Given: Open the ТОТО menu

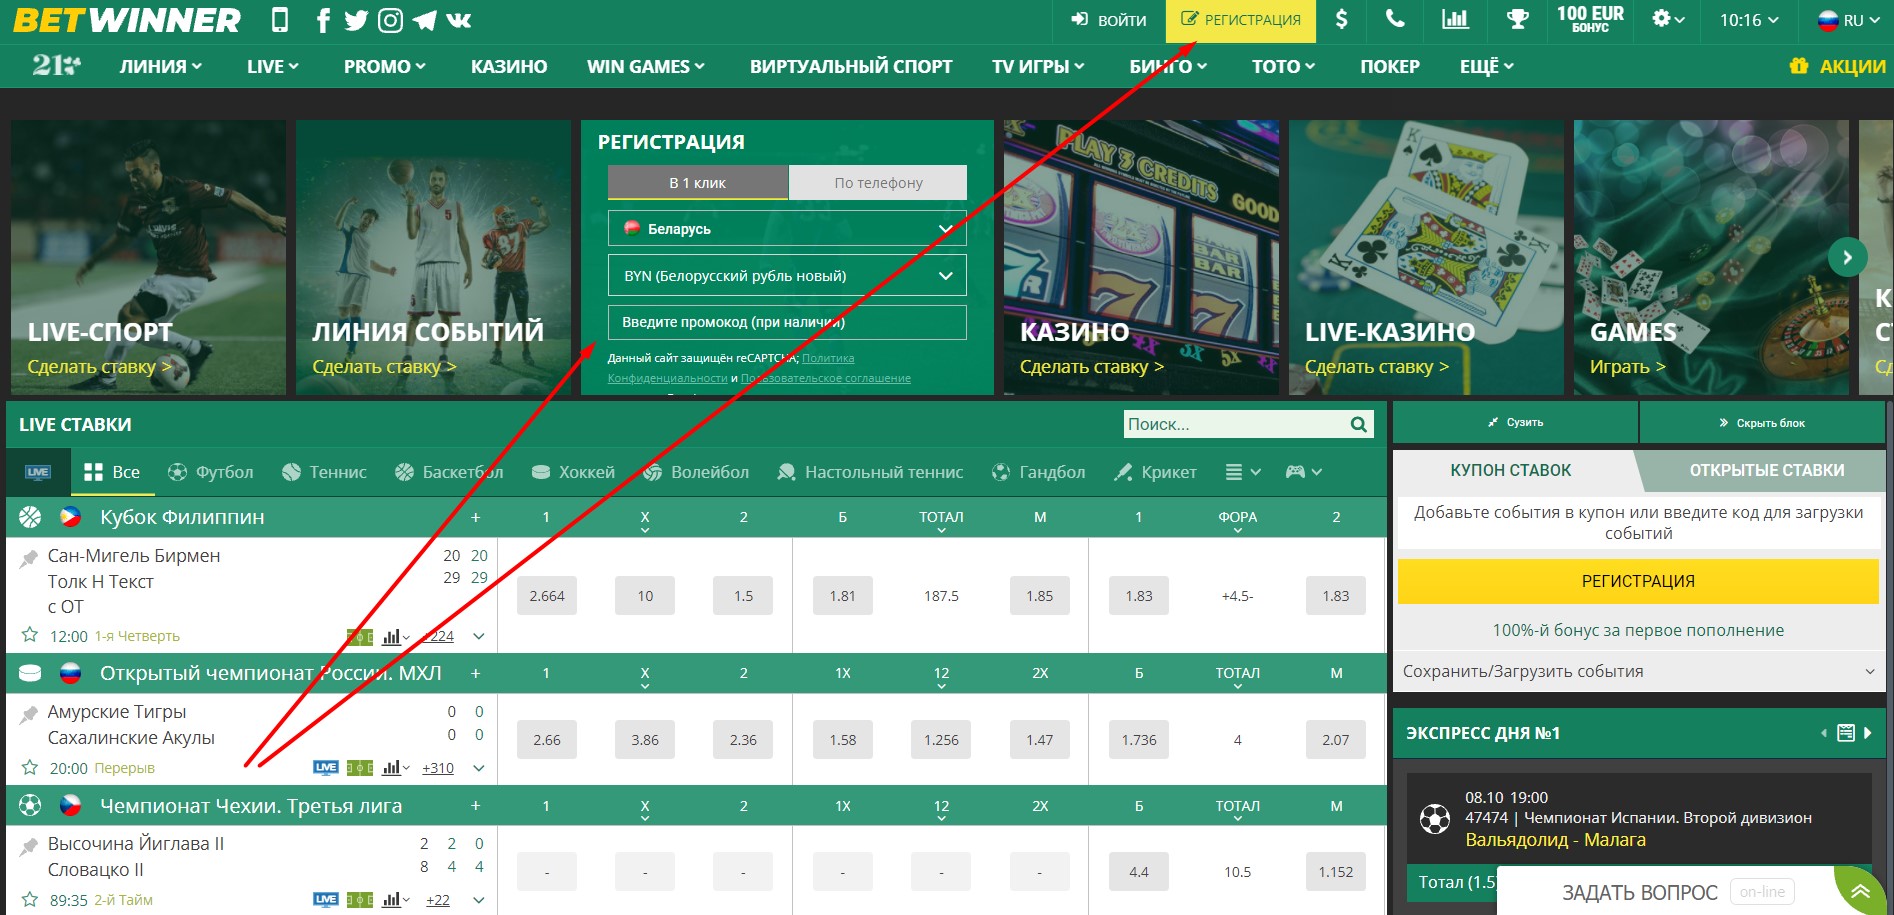Looking at the screenshot, I should coord(1283,66).
